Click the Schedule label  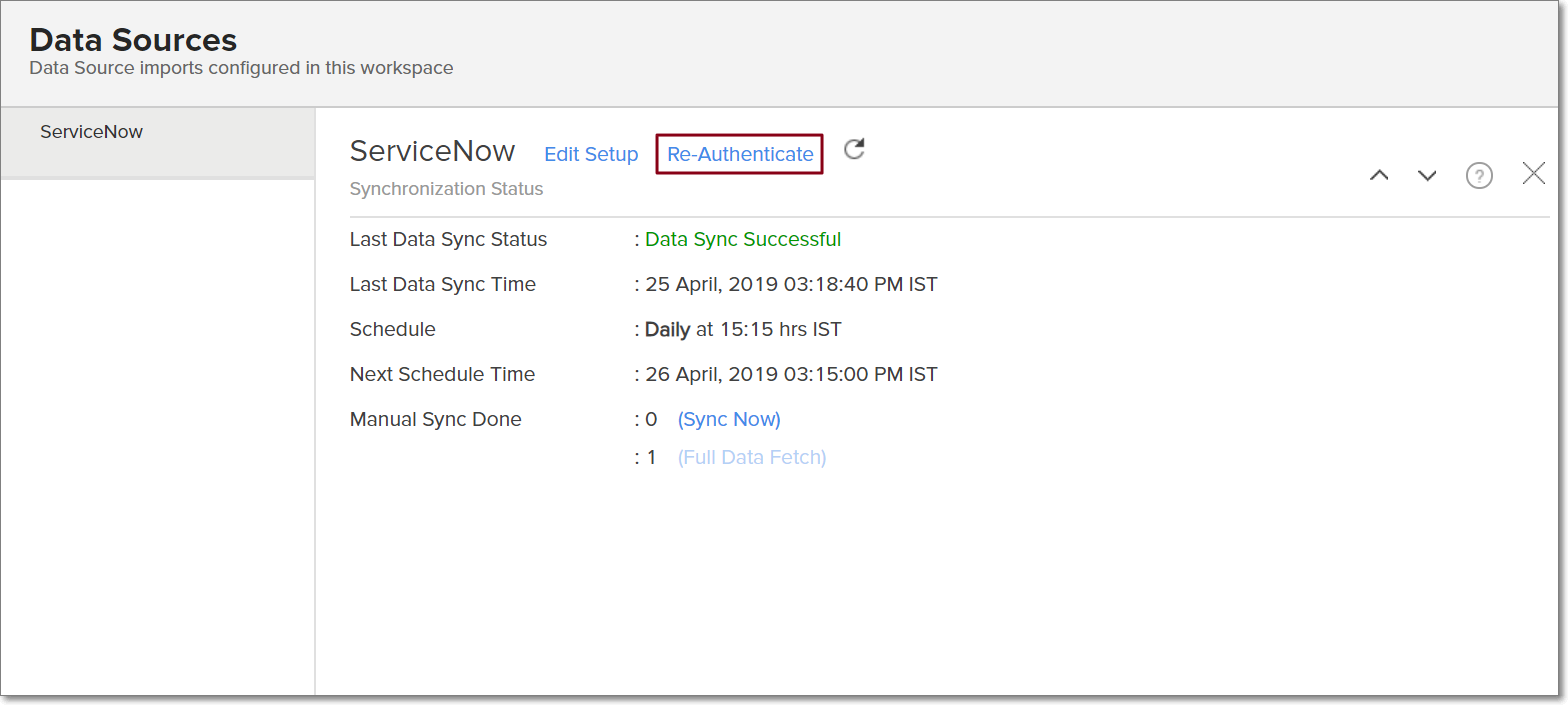tap(393, 329)
